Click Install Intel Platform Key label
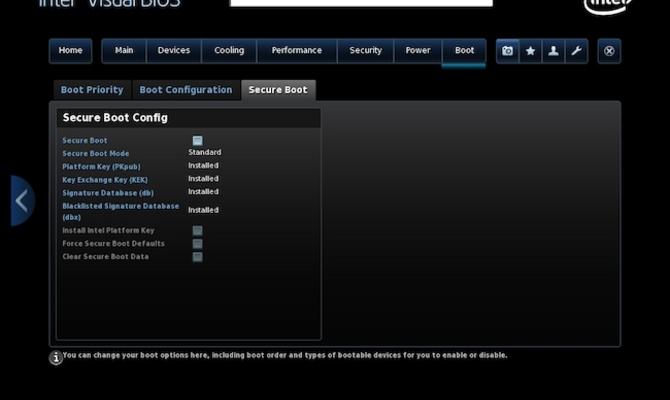670x400 pixels. click(x=109, y=230)
